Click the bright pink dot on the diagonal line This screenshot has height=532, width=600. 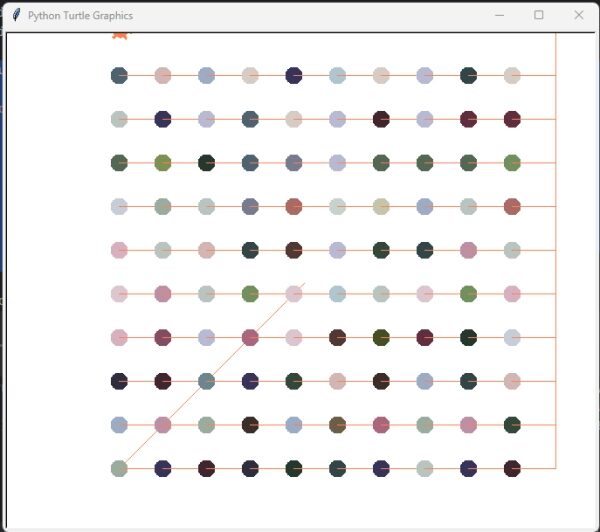pos(250,337)
